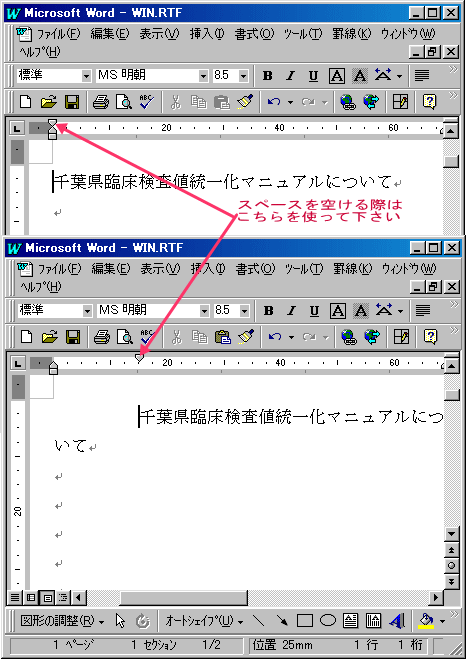Select the oval shape tool in drawing toolbar

click(x=328, y=620)
